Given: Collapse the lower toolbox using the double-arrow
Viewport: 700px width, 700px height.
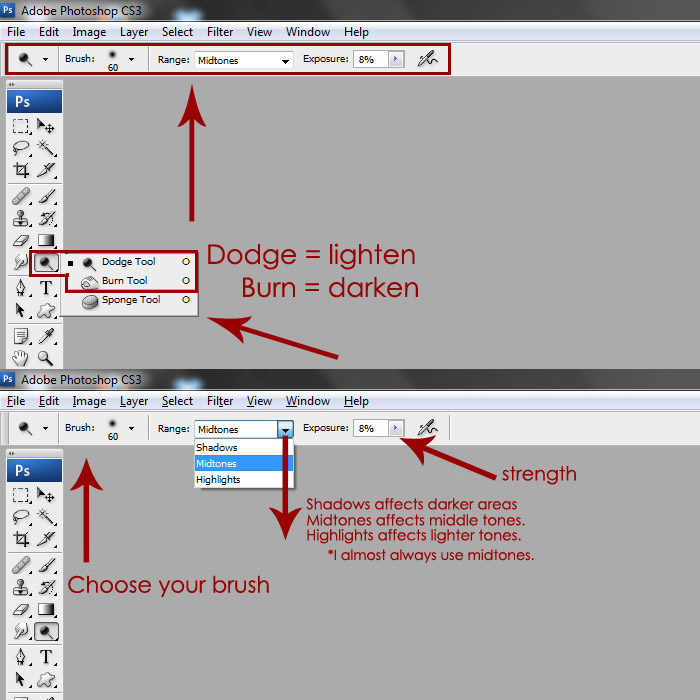Looking at the screenshot, I should pyautogui.click(x=11, y=453).
